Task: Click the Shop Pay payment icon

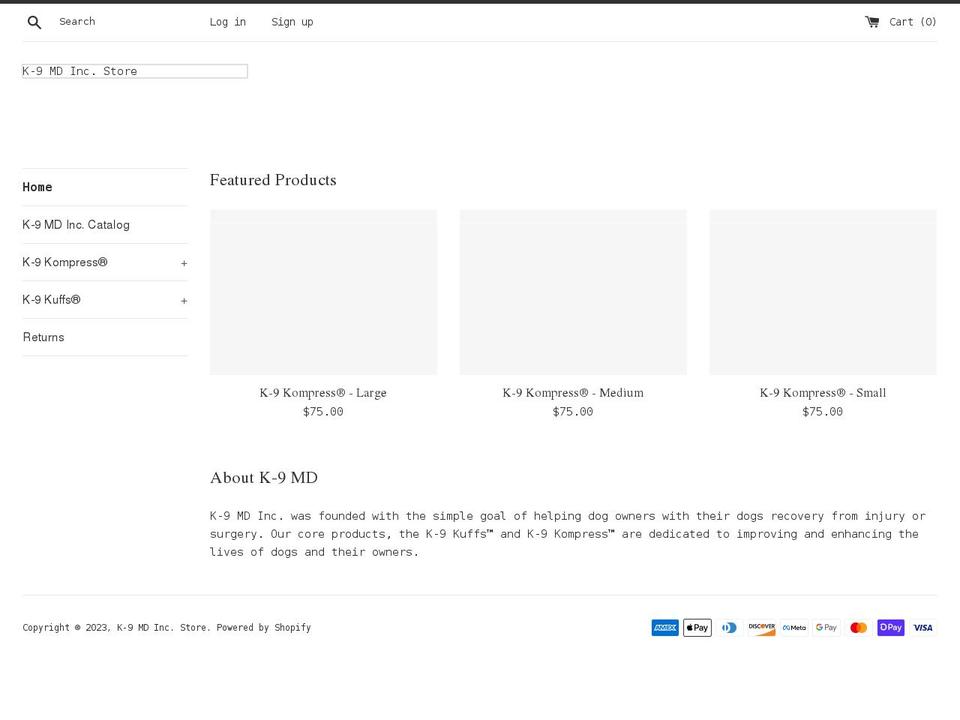Action: tap(891, 628)
